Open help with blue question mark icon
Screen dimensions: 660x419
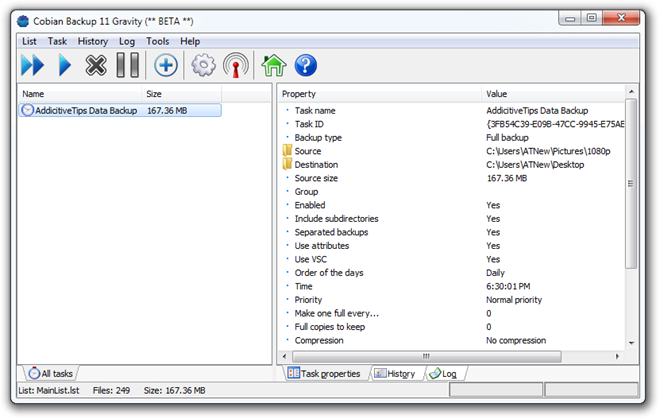[306, 65]
